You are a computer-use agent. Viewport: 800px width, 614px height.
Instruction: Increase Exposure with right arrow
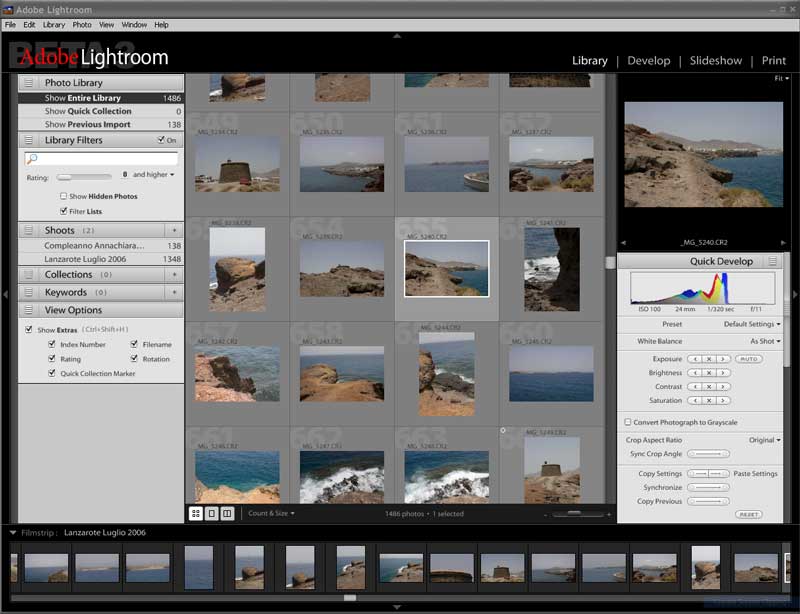point(723,359)
